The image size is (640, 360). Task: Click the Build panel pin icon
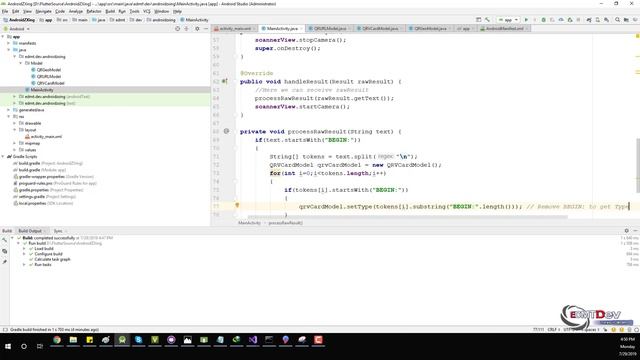click(4, 262)
